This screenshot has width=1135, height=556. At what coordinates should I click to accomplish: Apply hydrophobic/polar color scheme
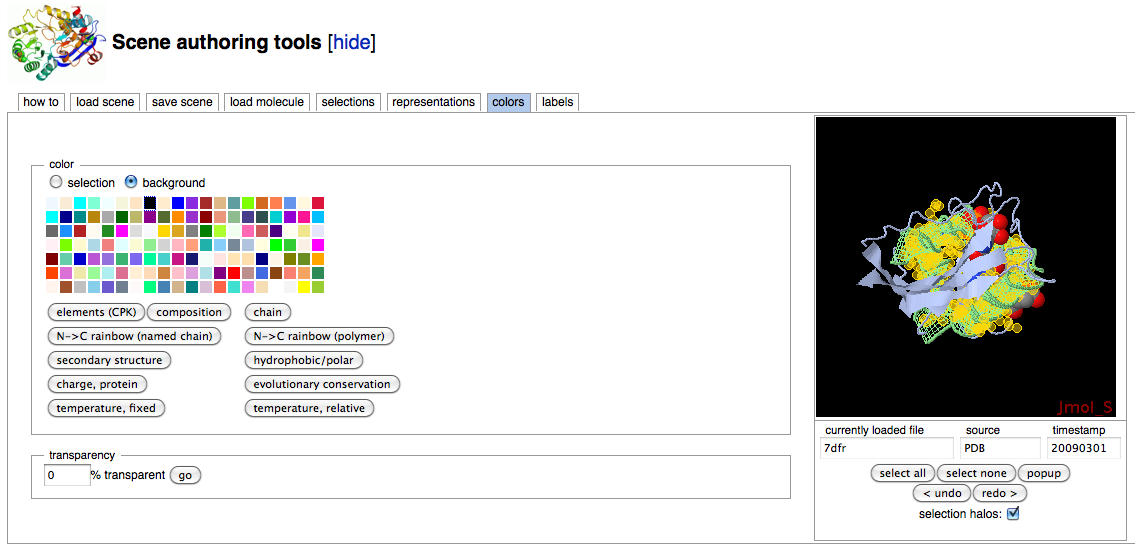coord(303,360)
